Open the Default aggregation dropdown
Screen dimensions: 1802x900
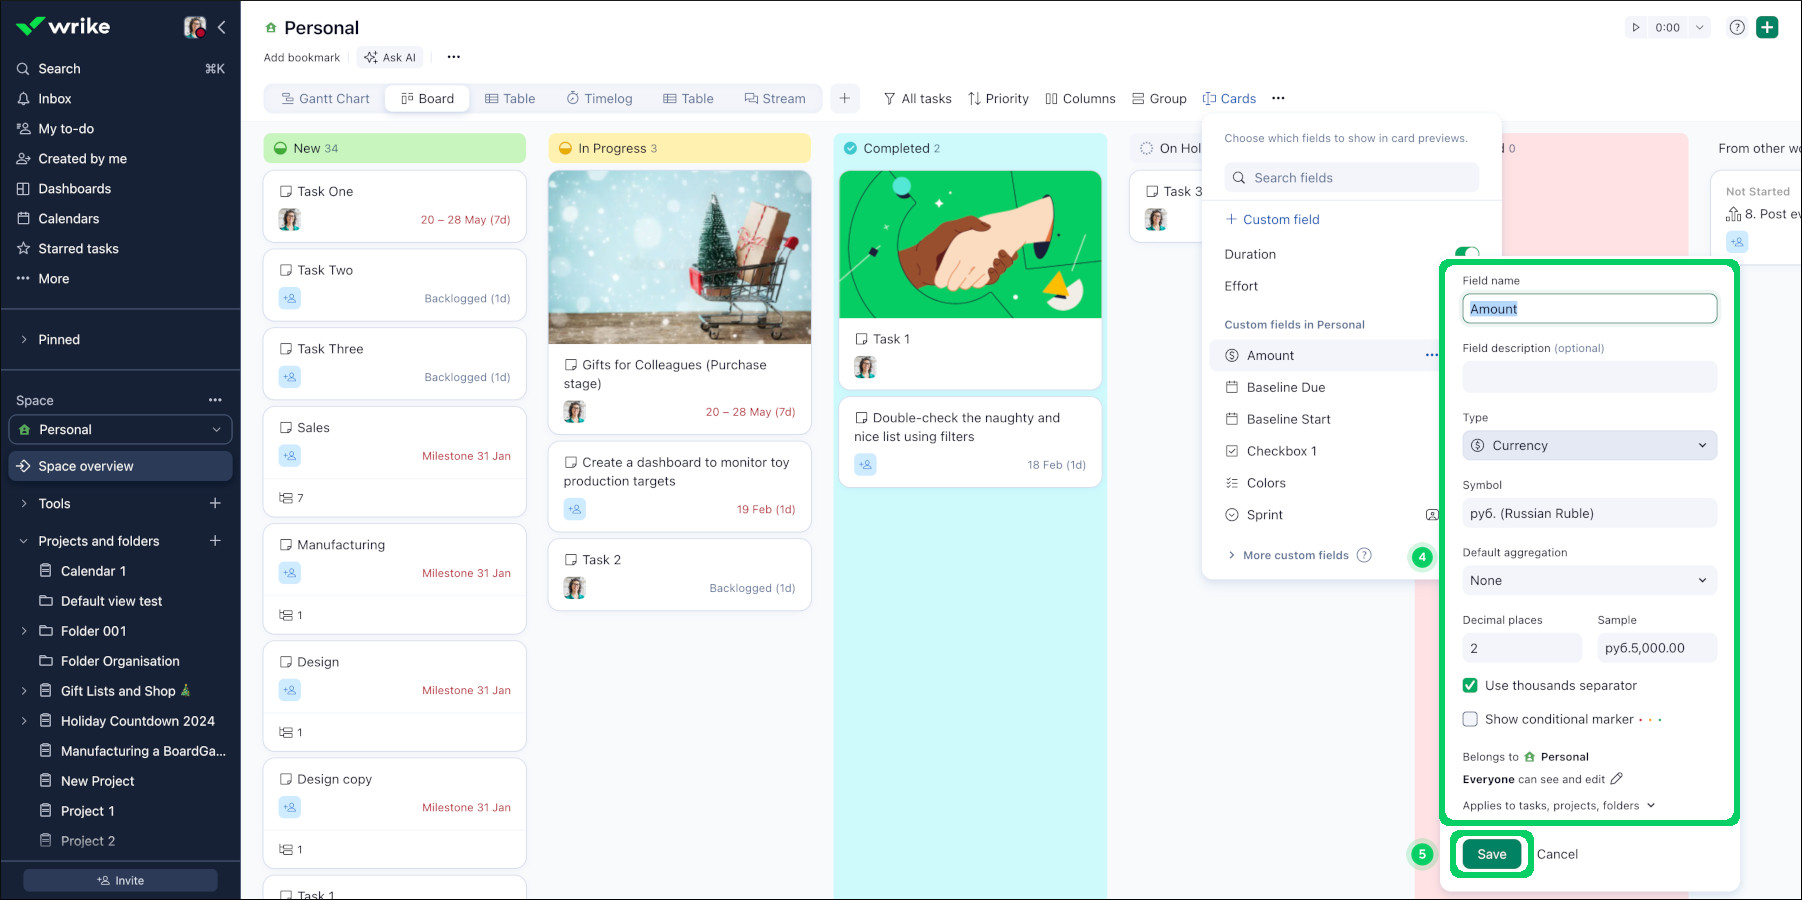(x=1589, y=580)
